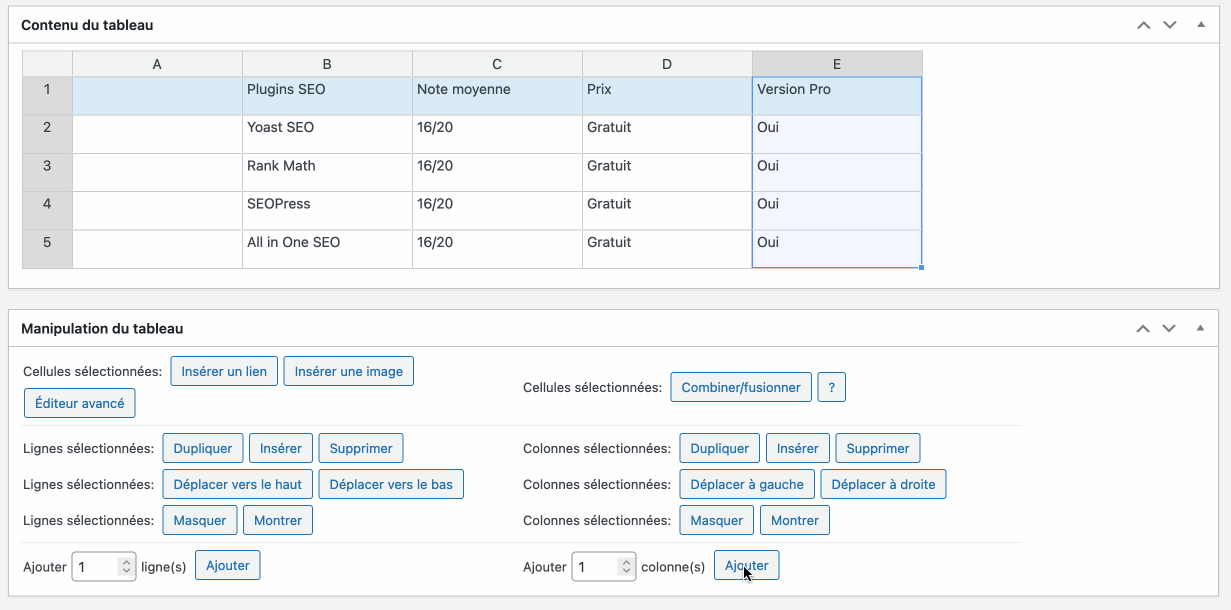Click Ajouter next to colonne(s)
This screenshot has height=610, width=1231.
747,565
